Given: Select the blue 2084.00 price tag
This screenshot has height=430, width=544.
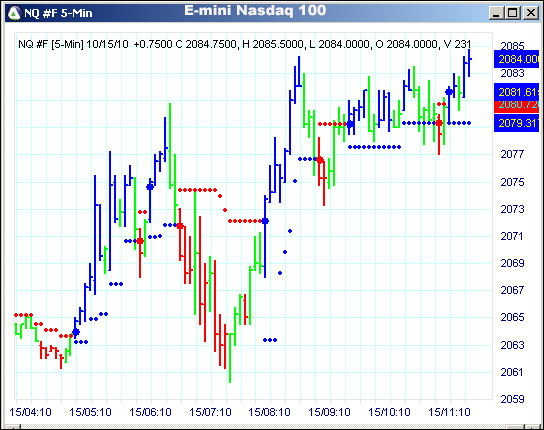Looking at the screenshot, I should [517, 59].
